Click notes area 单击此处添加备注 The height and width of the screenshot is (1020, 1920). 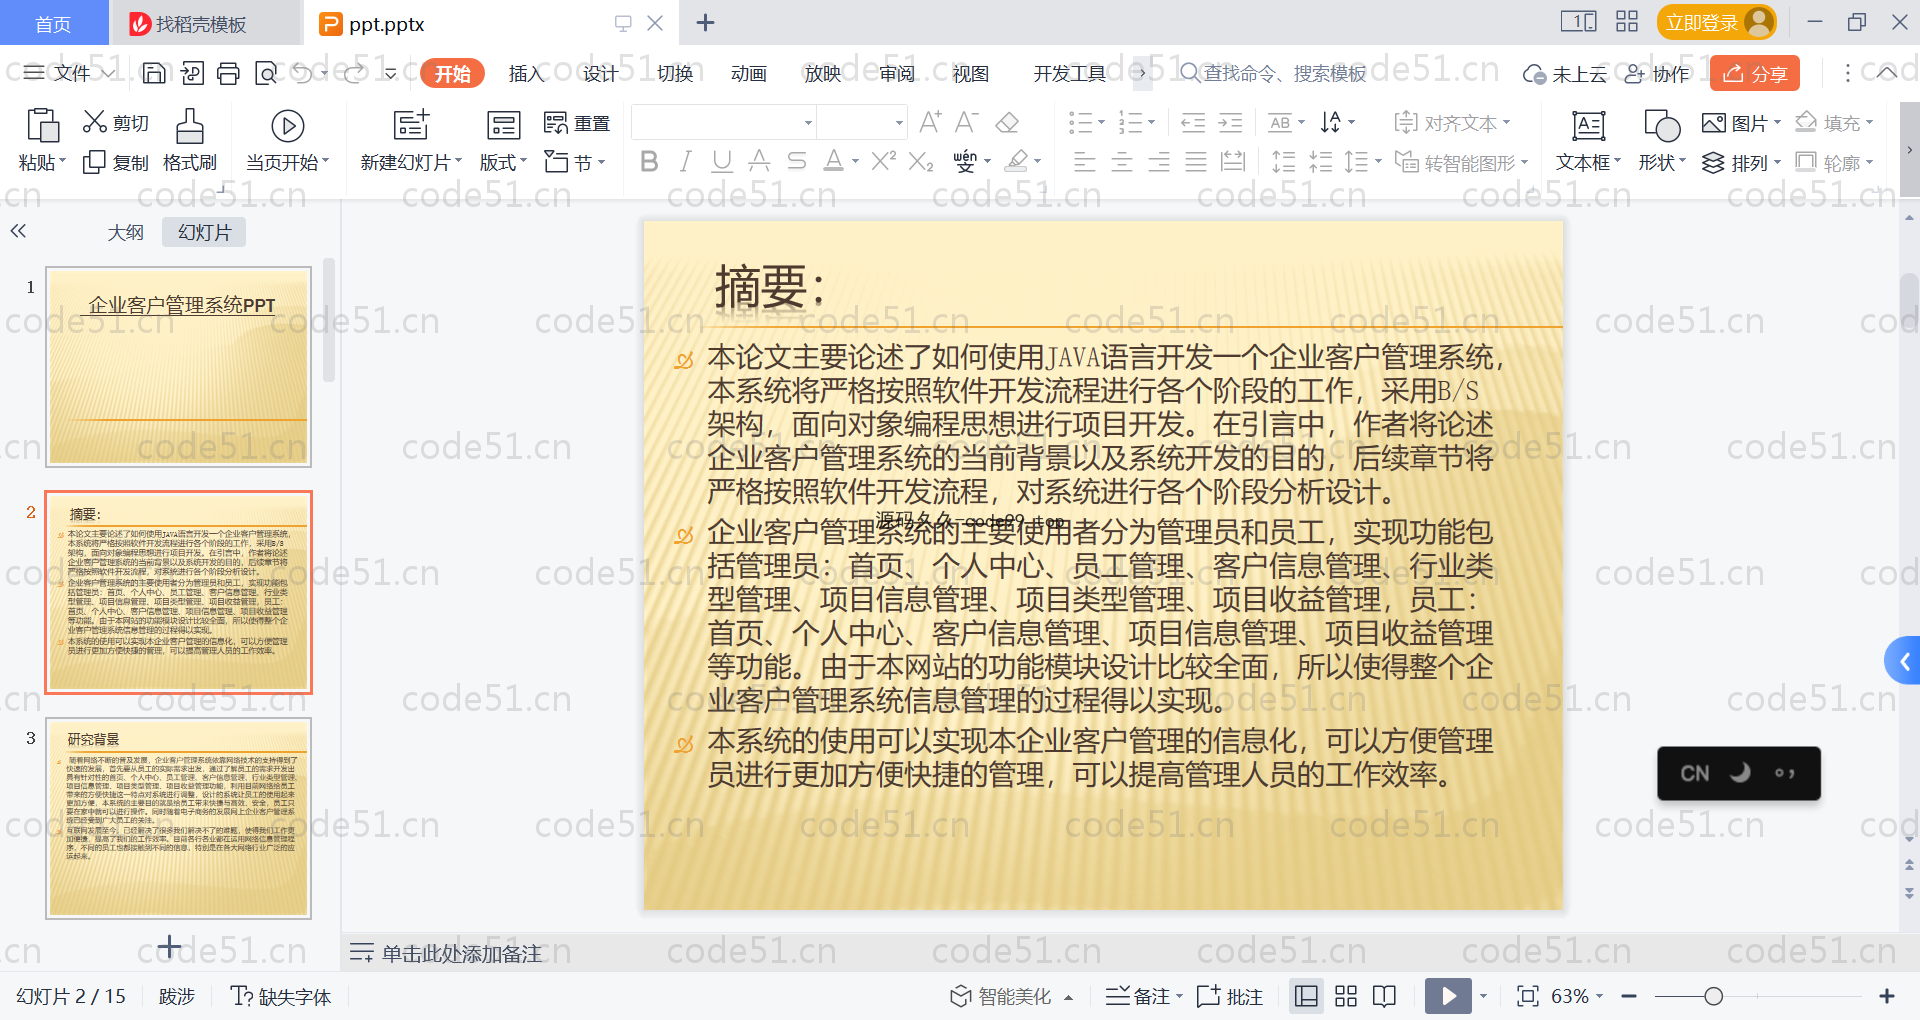point(462,953)
